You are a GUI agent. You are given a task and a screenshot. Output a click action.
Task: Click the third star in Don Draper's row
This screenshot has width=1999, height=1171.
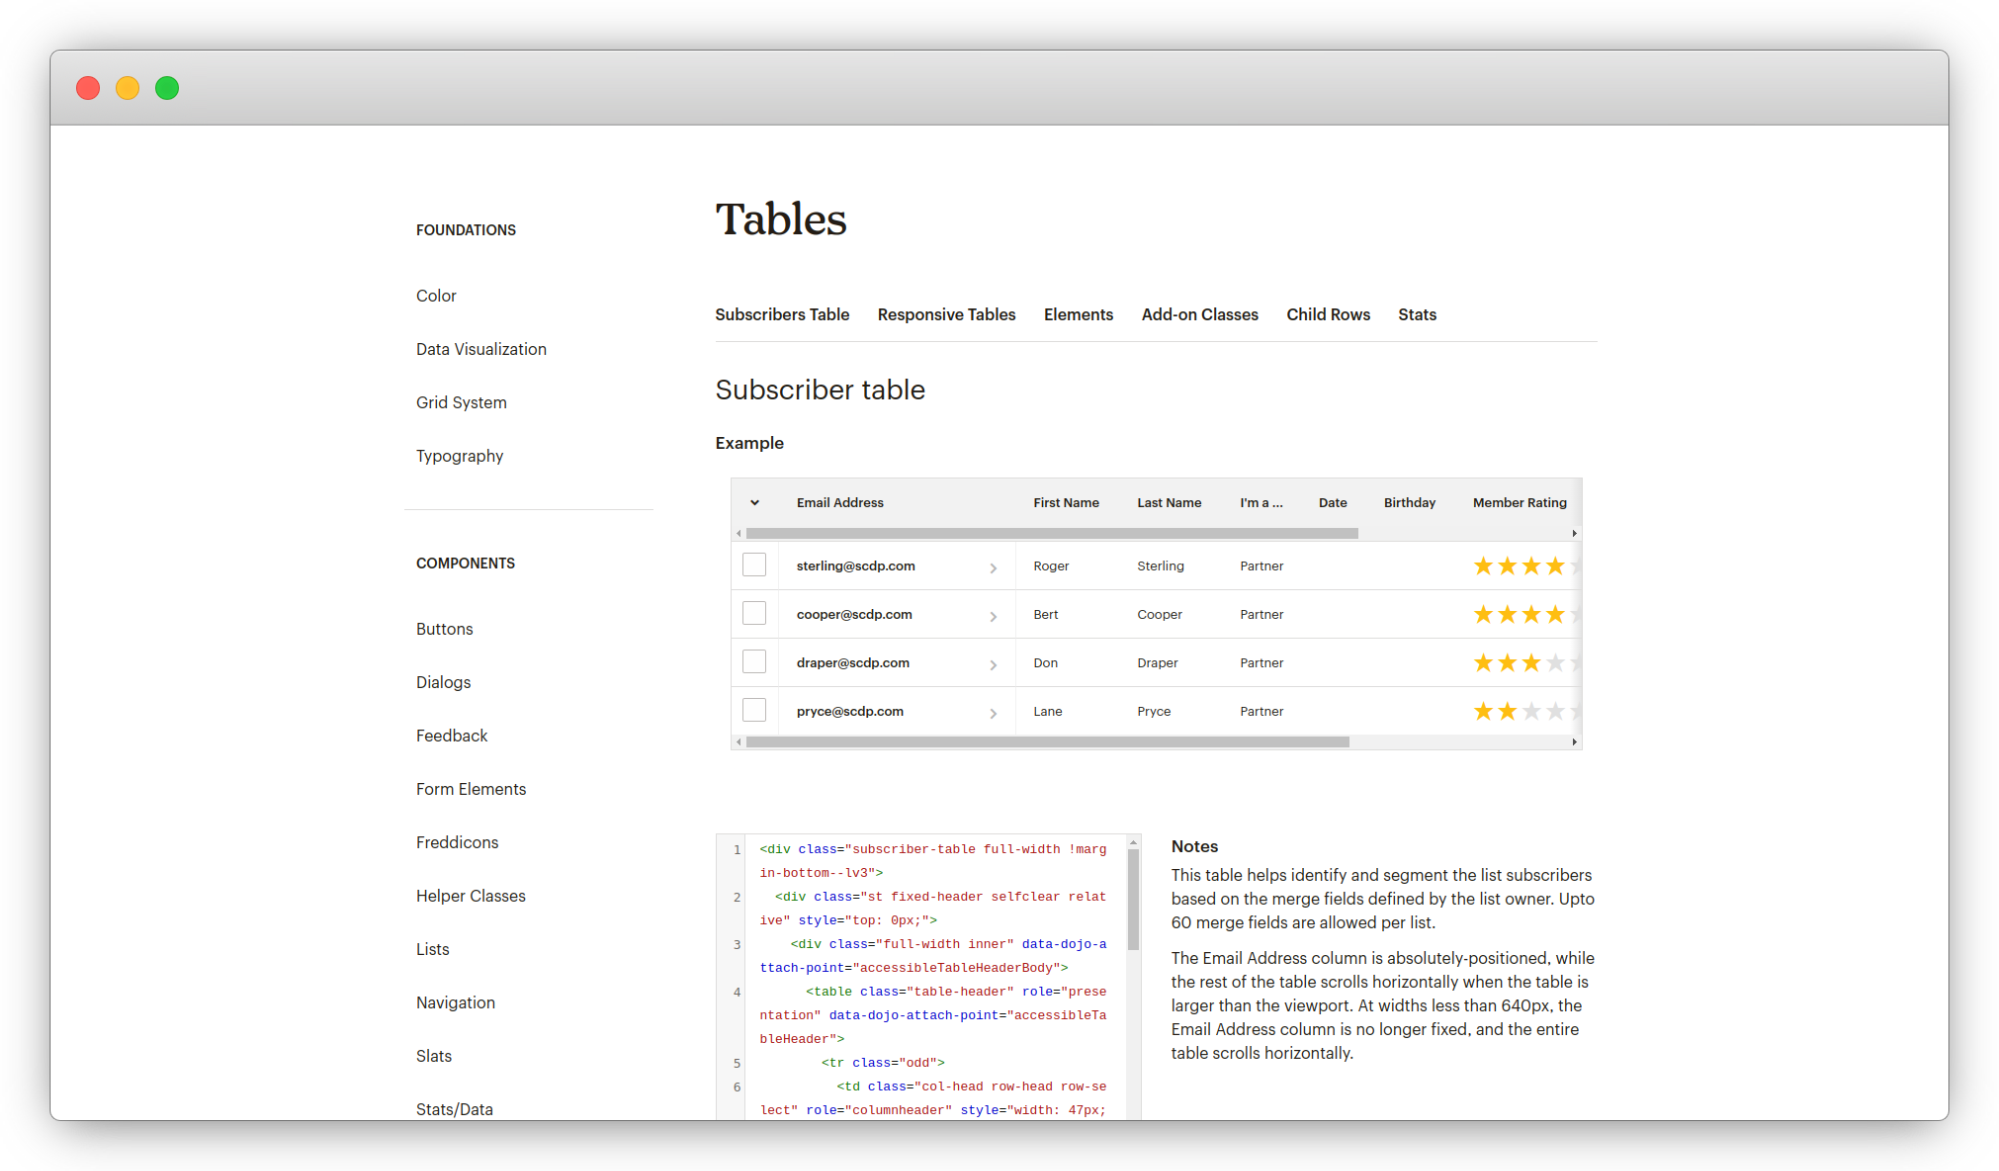1531,662
